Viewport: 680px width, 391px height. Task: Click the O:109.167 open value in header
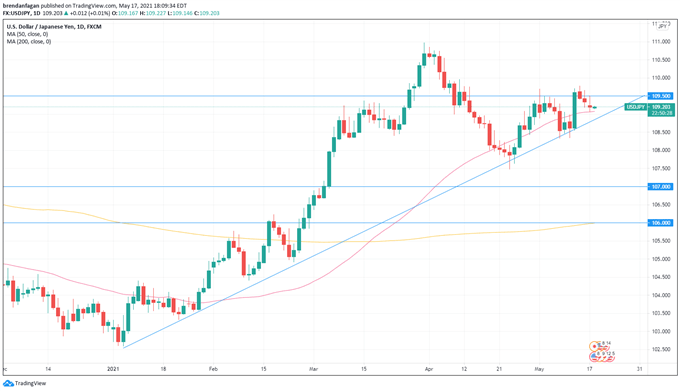pos(125,13)
